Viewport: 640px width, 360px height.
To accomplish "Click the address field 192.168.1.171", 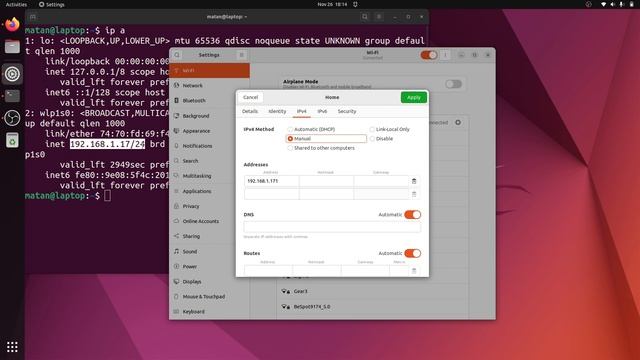I will 271,181.
